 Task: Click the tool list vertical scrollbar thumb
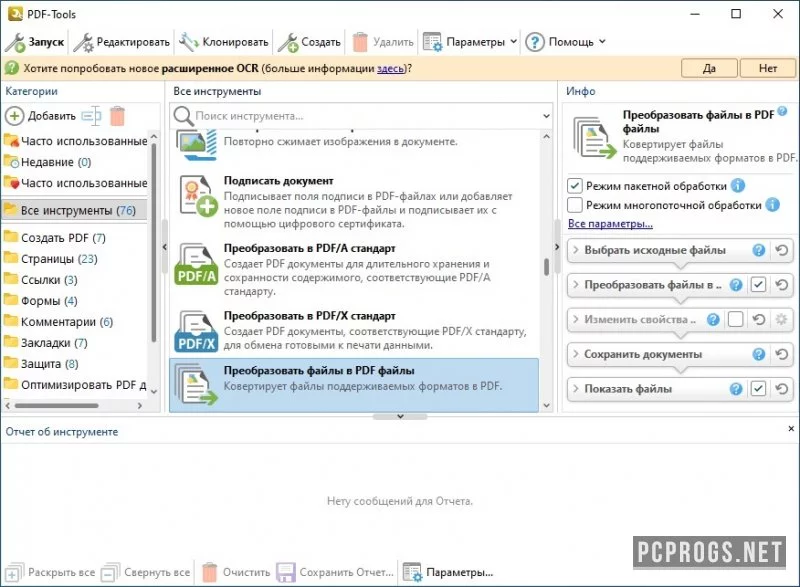[x=546, y=266]
